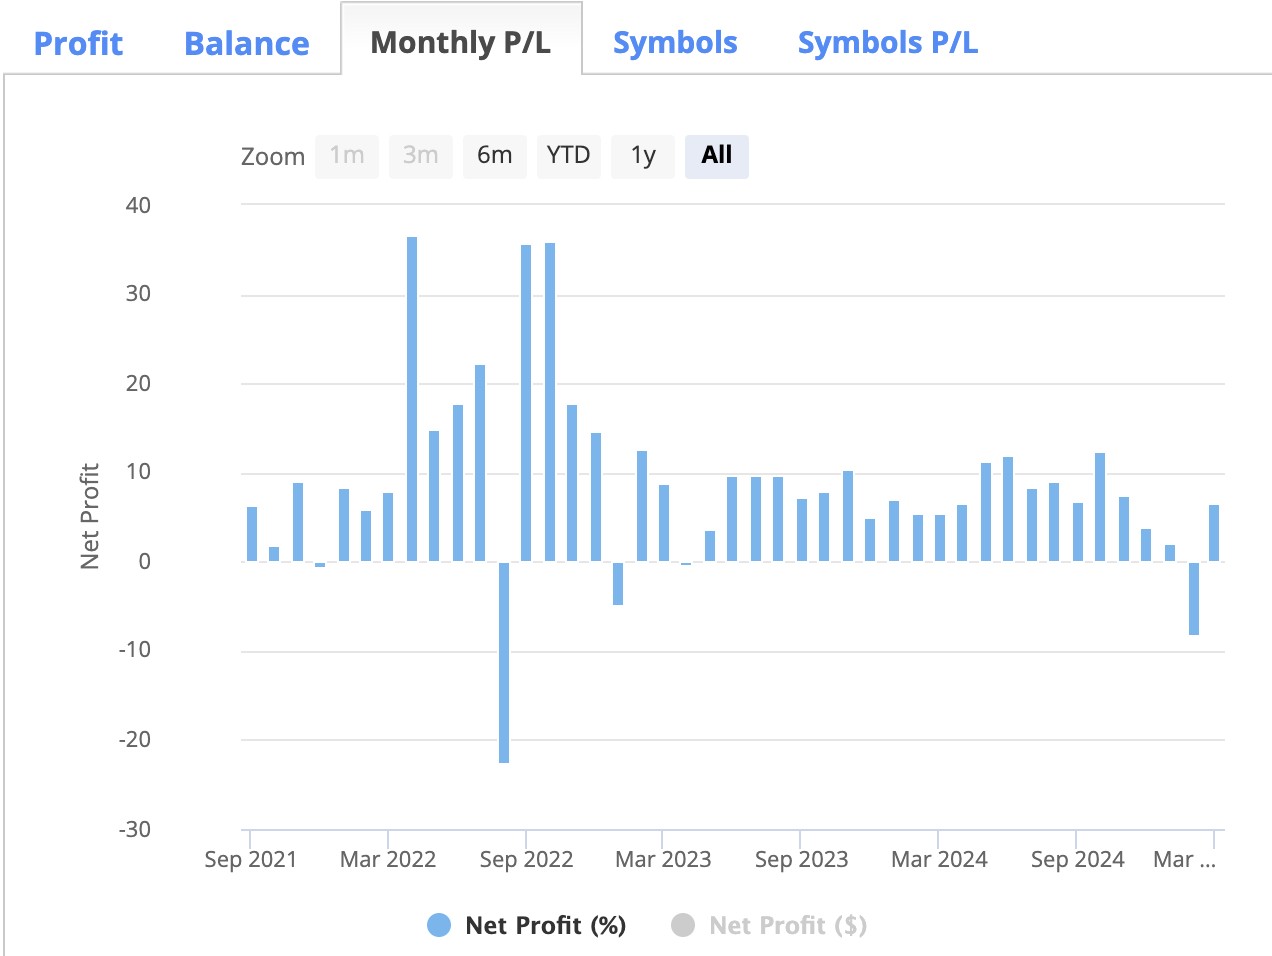Viewport: 1272px width, 956px height.
Task: Set zoom to 3m
Action: (421, 156)
